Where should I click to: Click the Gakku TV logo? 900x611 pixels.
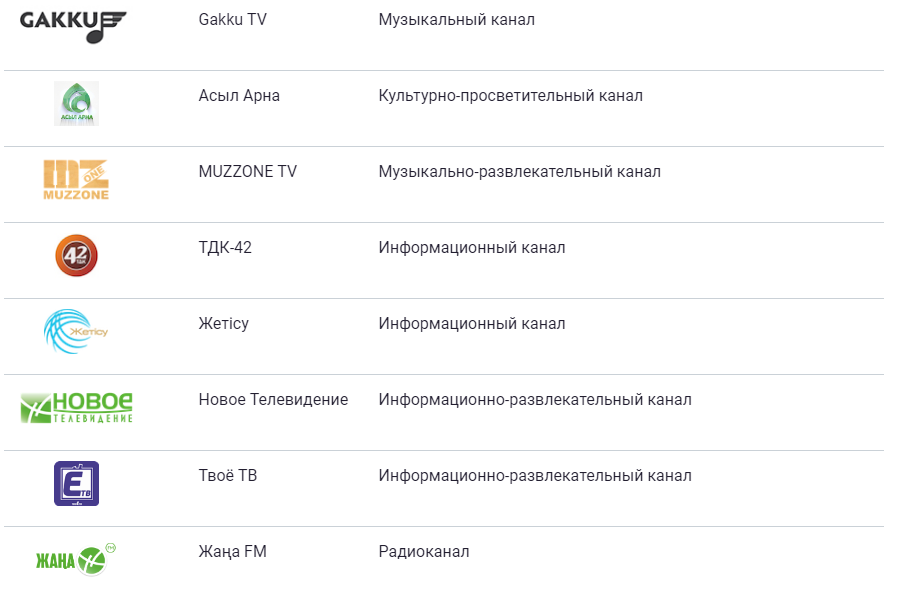pos(73,26)
